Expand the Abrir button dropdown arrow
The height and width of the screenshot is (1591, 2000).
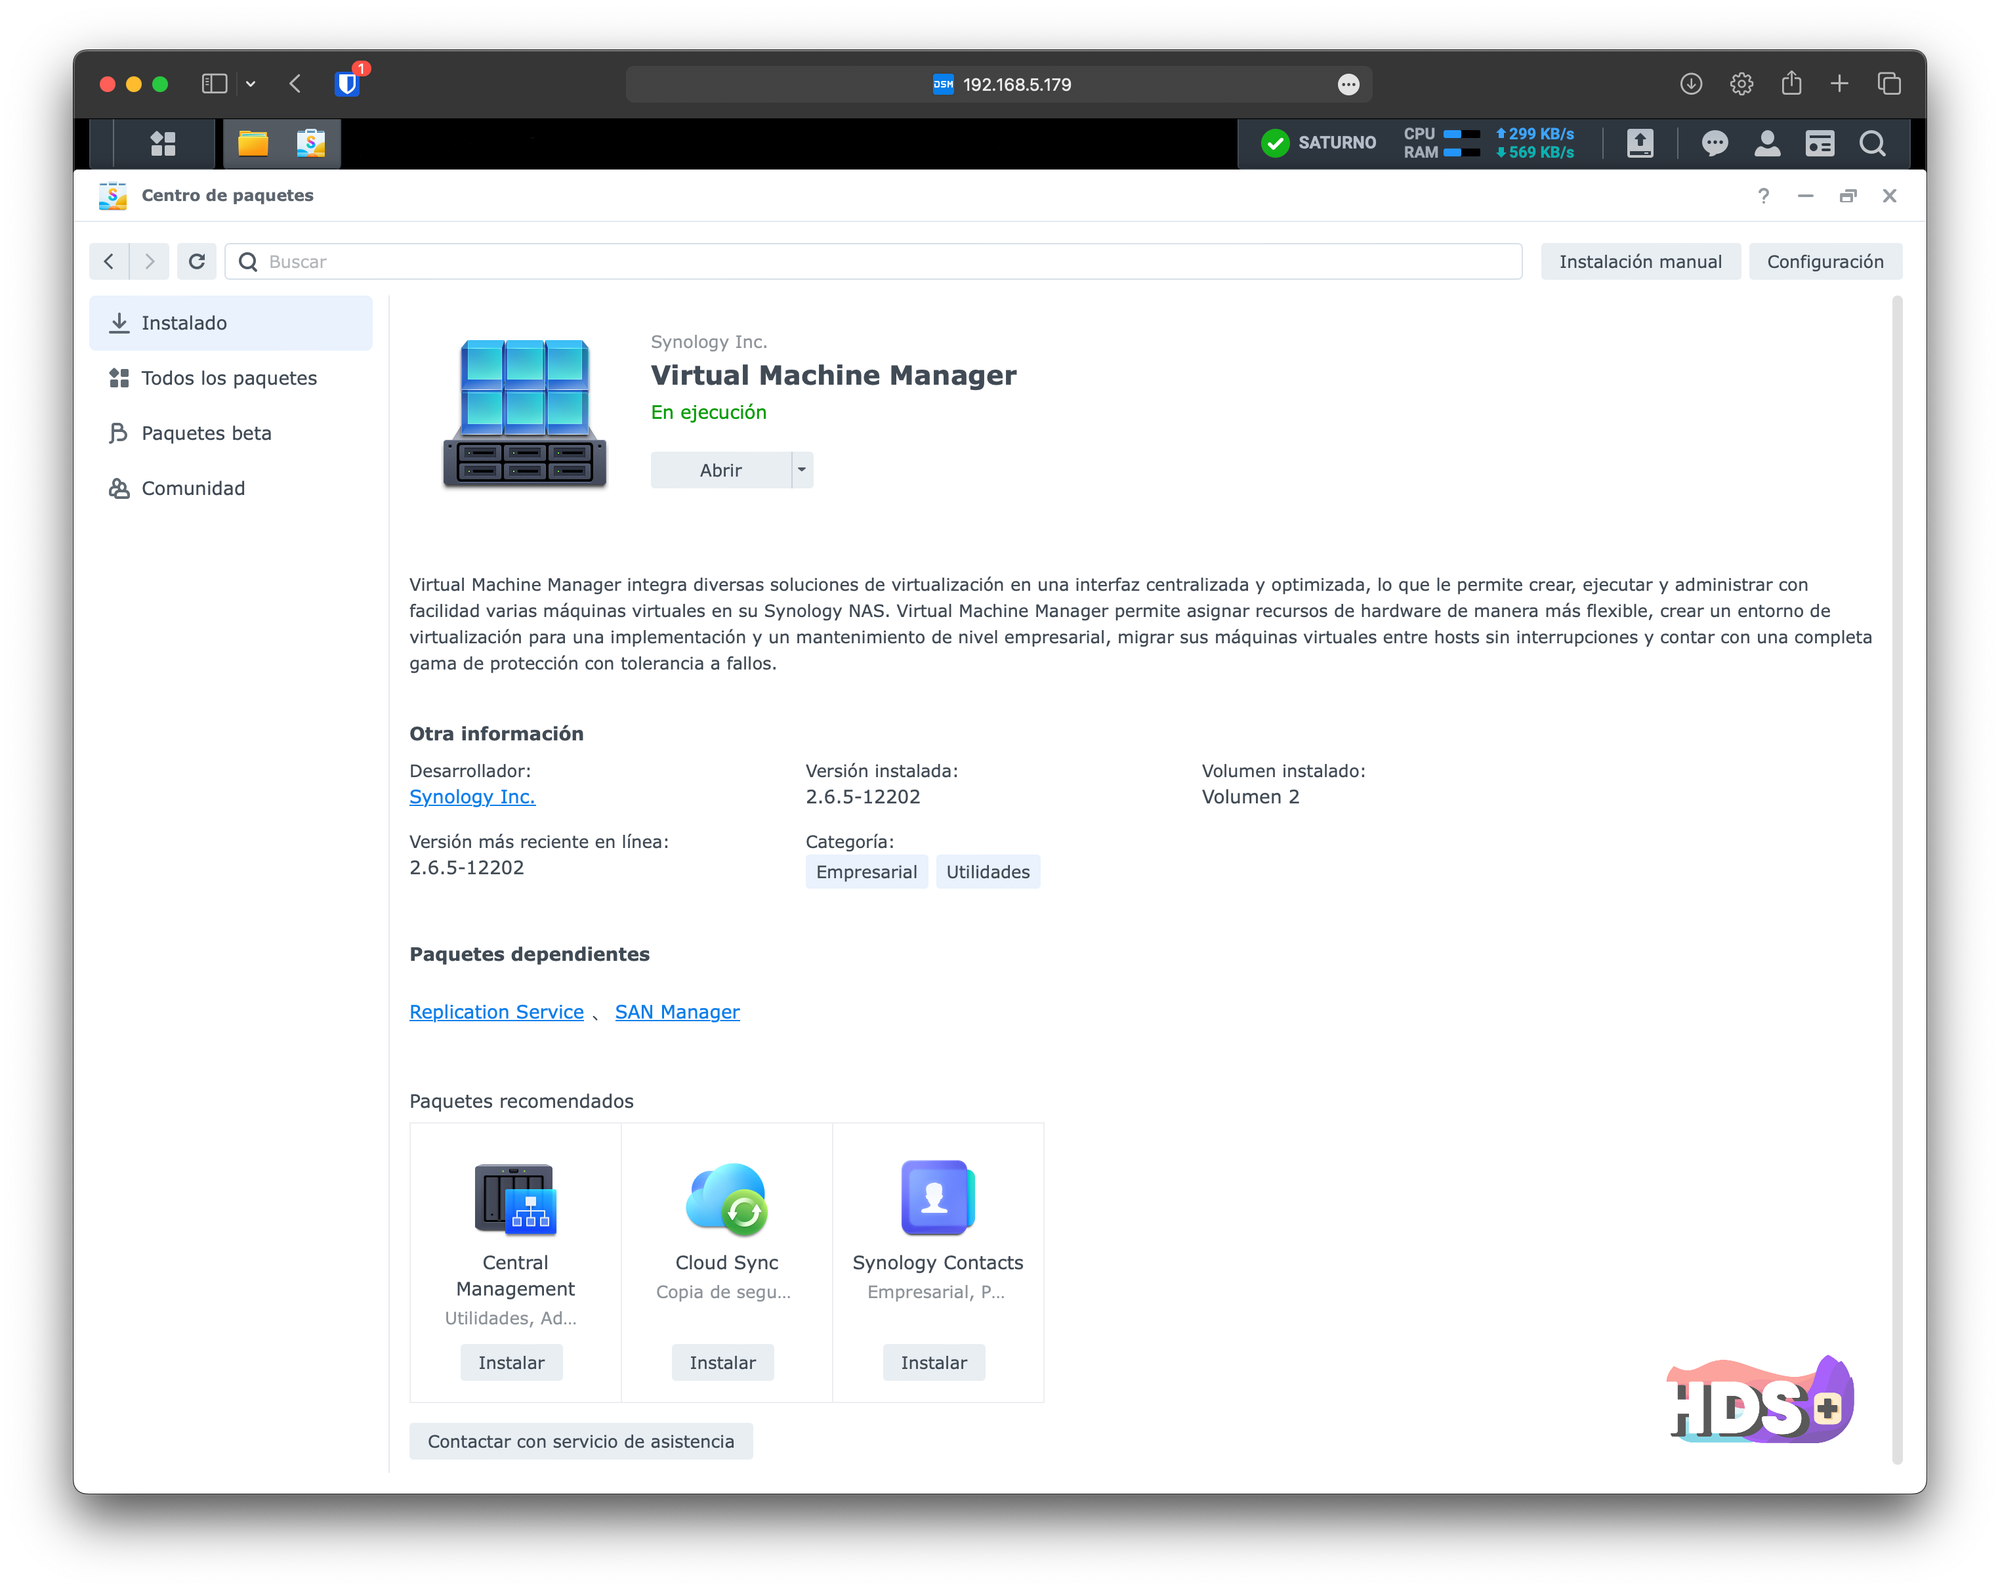802,470
